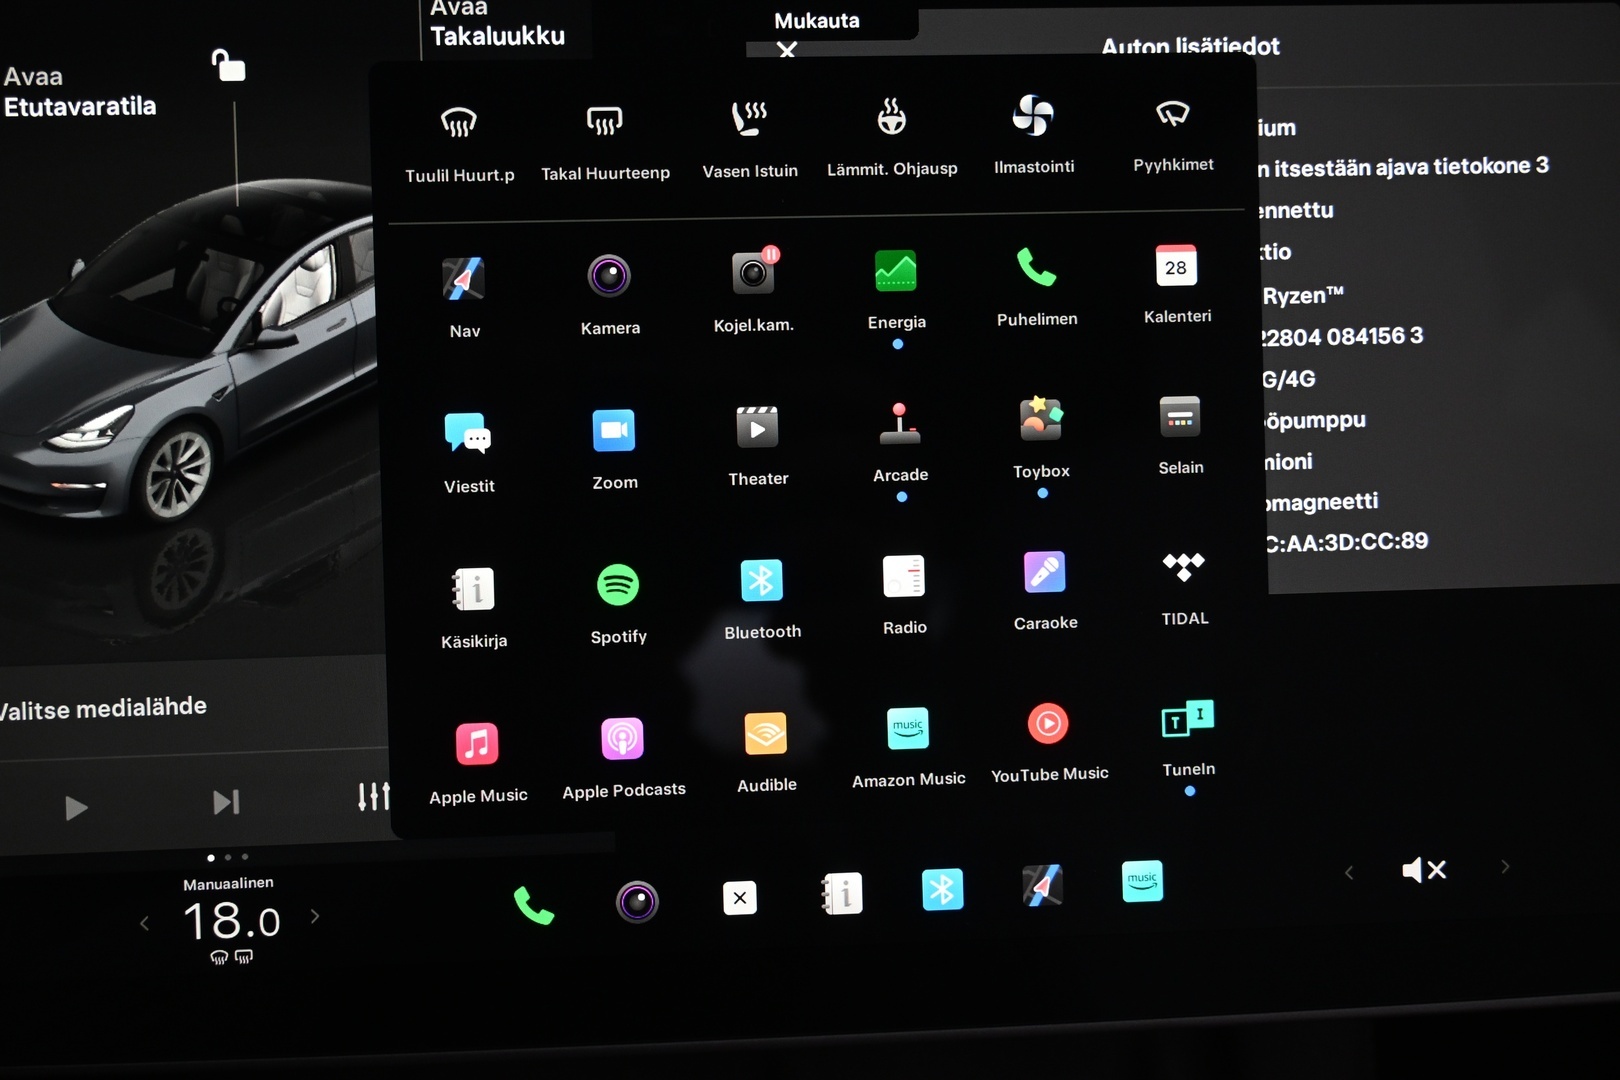This screenshot has height=1080, width=1620.
Task: Open the Nav app
Action: (464, 296)
